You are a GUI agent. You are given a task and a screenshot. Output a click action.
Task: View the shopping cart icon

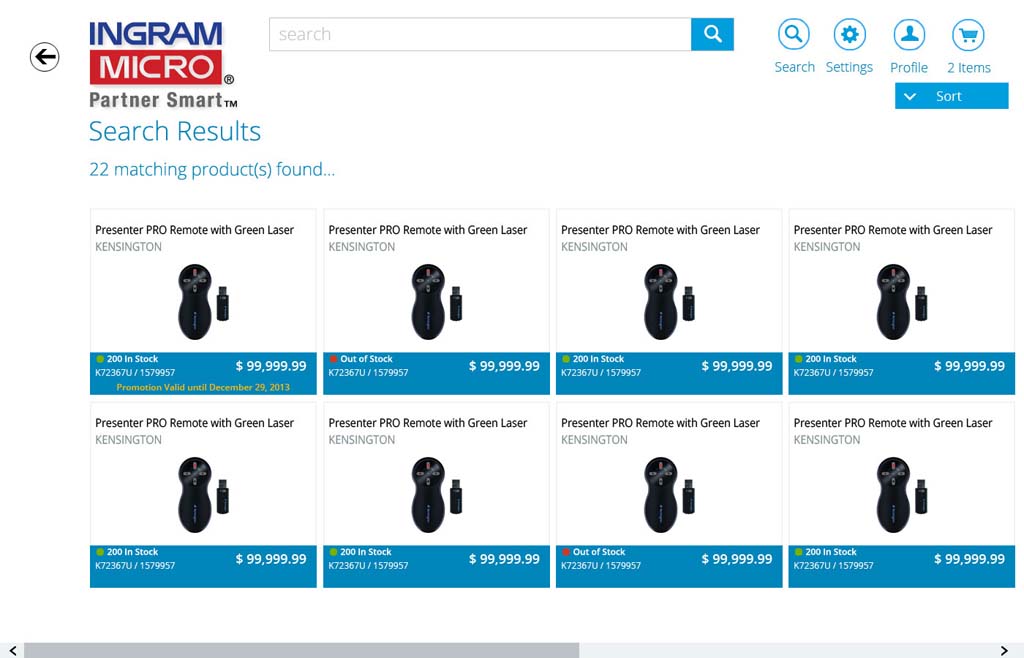968,35
